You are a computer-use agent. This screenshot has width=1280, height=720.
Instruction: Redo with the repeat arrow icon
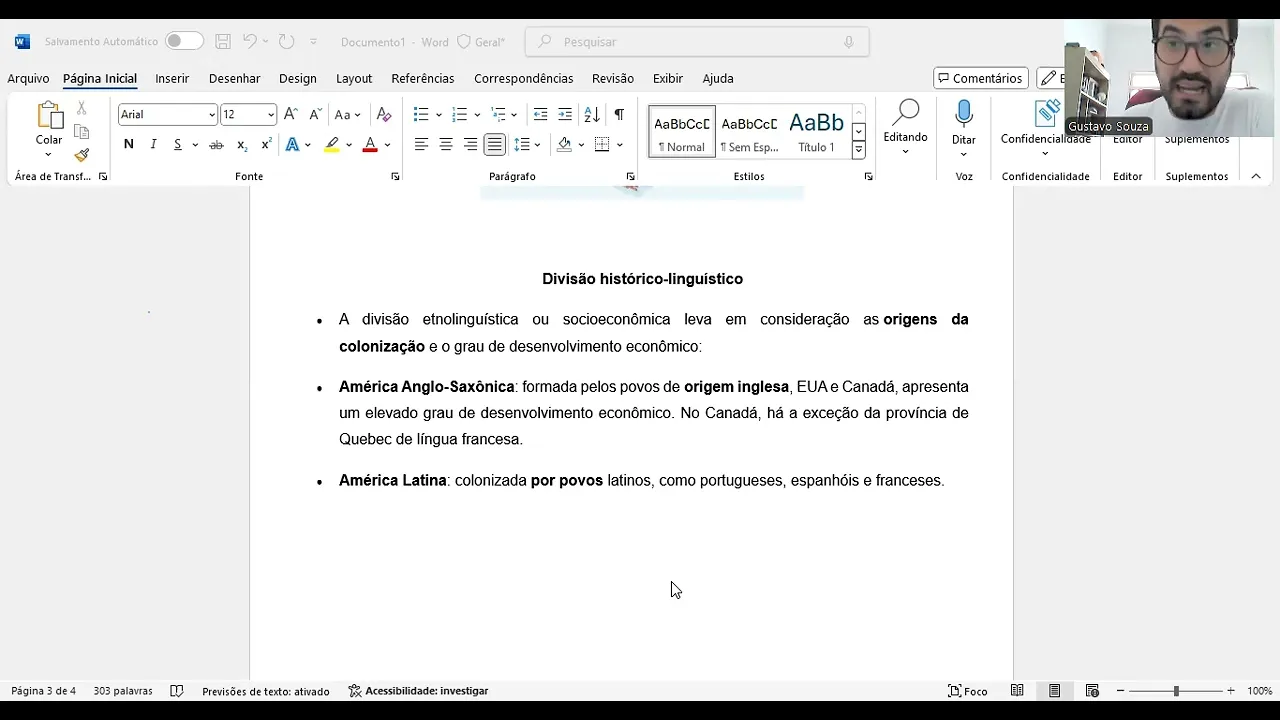(x=286, y=42)
